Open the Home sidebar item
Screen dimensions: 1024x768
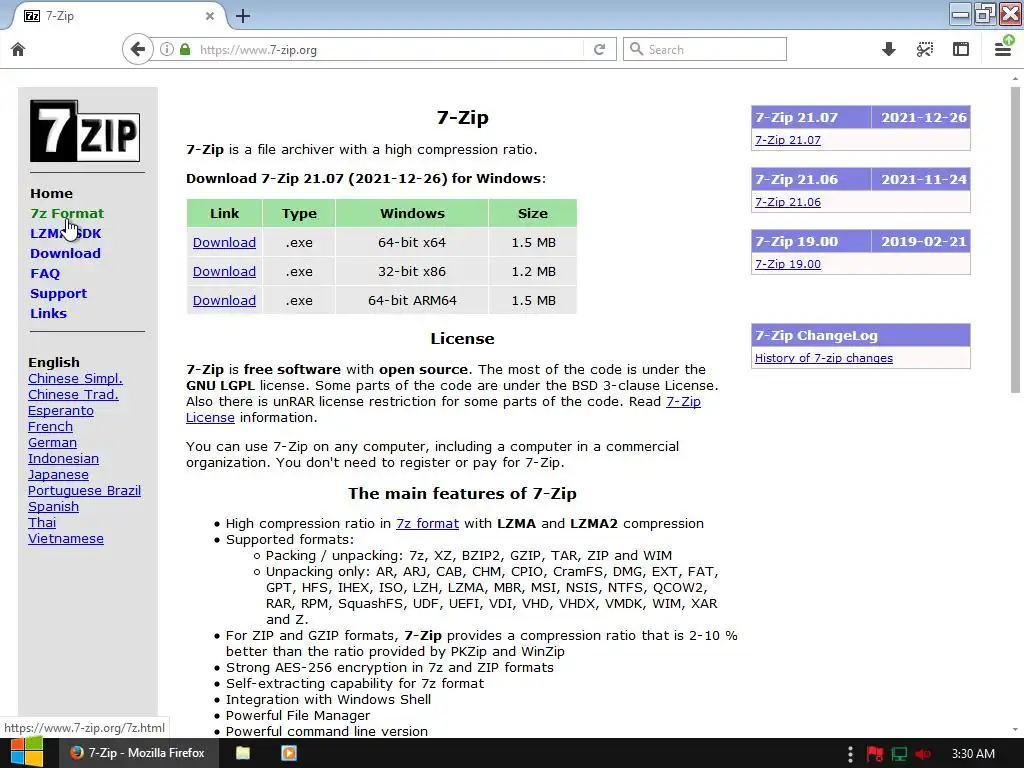(52, 193)
